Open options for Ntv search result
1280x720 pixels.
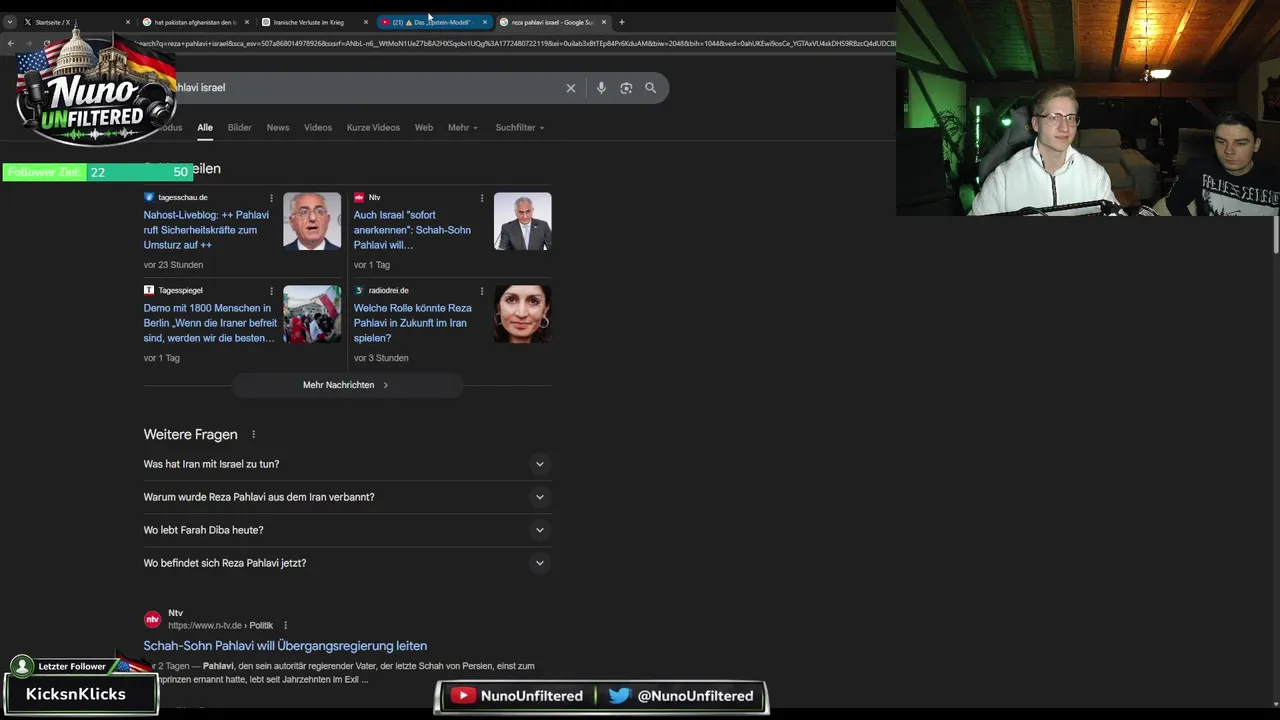coord(285,626)
